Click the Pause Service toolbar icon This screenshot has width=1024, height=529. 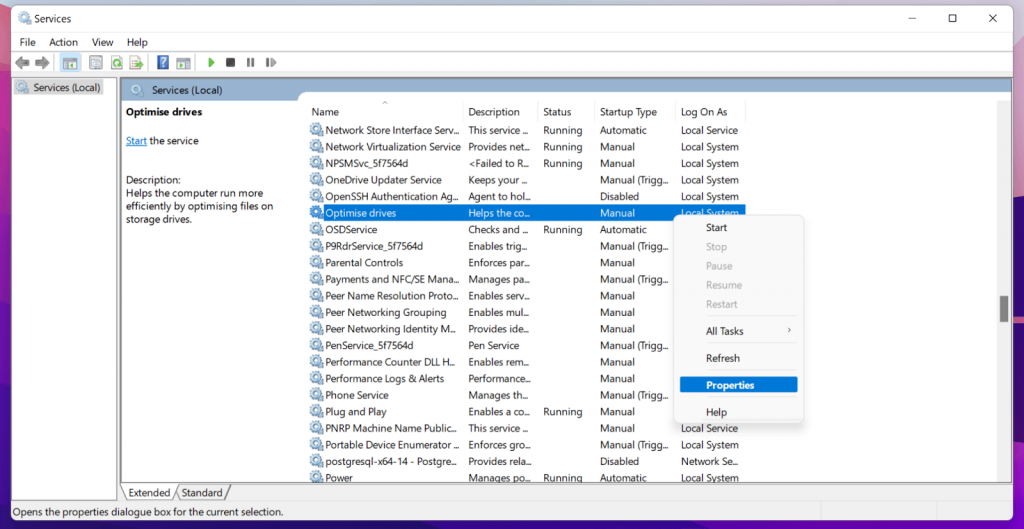click(x=250, y=63)
